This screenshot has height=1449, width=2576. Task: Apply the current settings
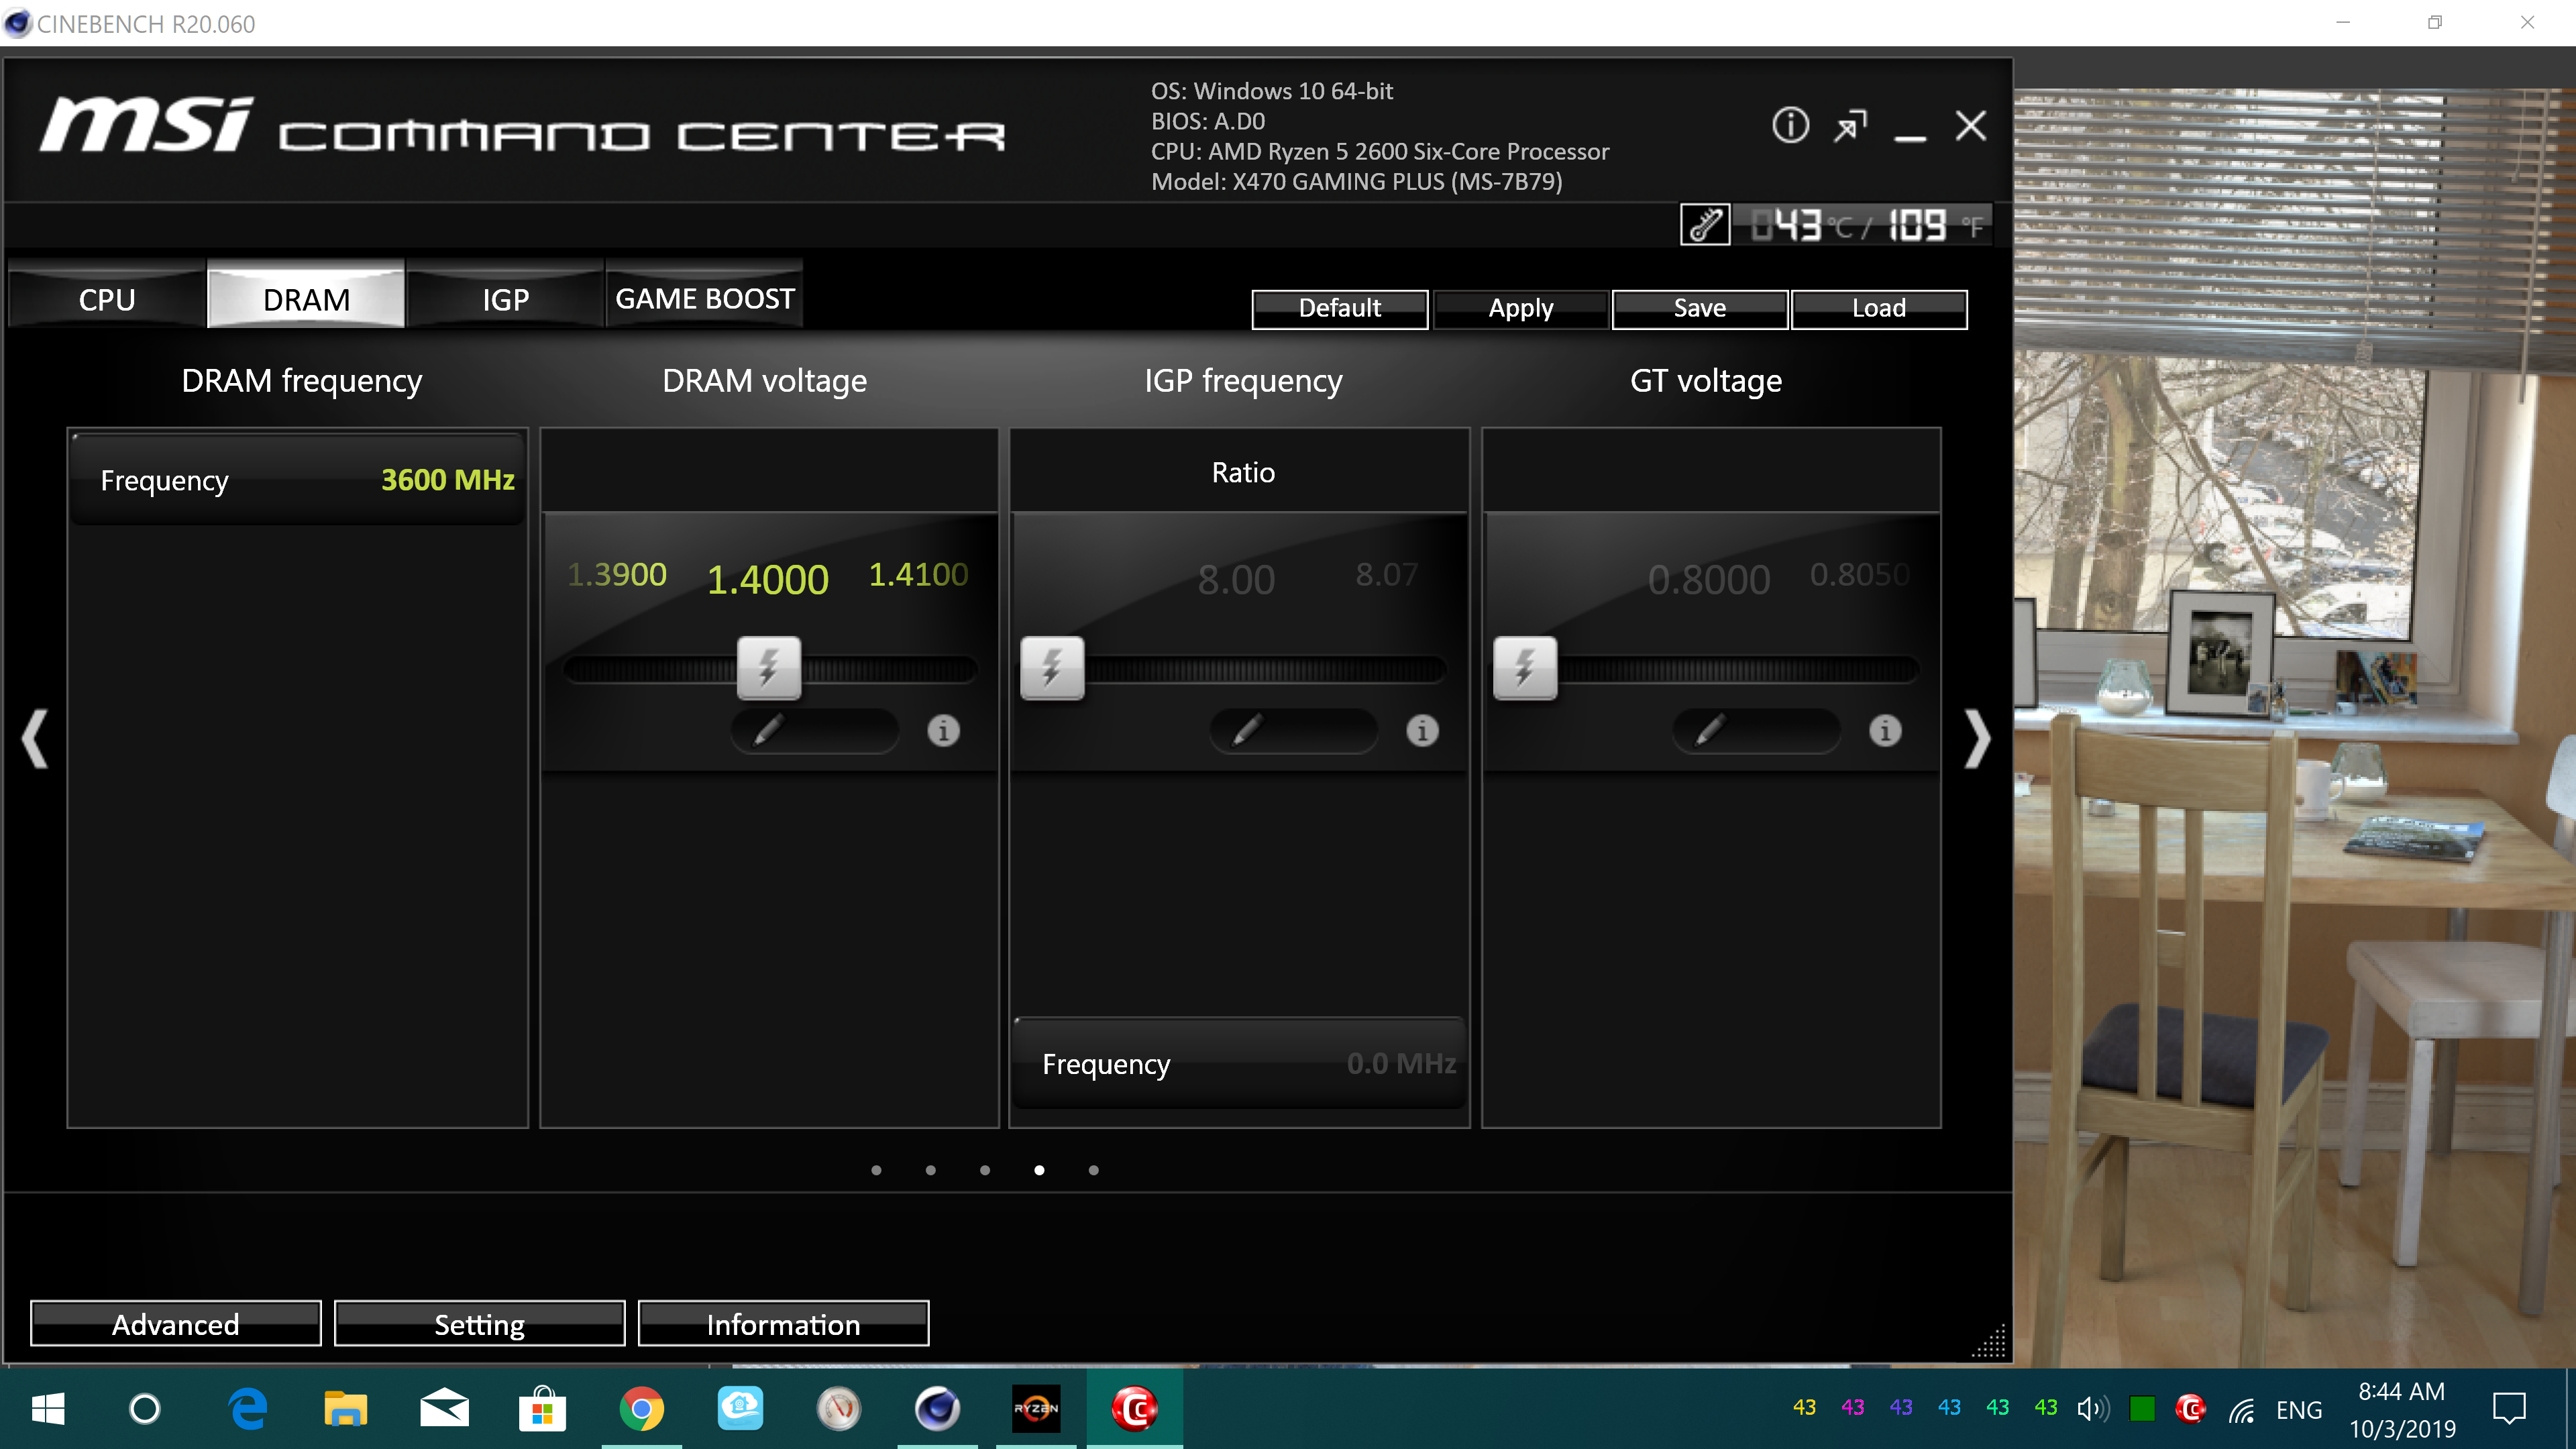pos(1520,308)
